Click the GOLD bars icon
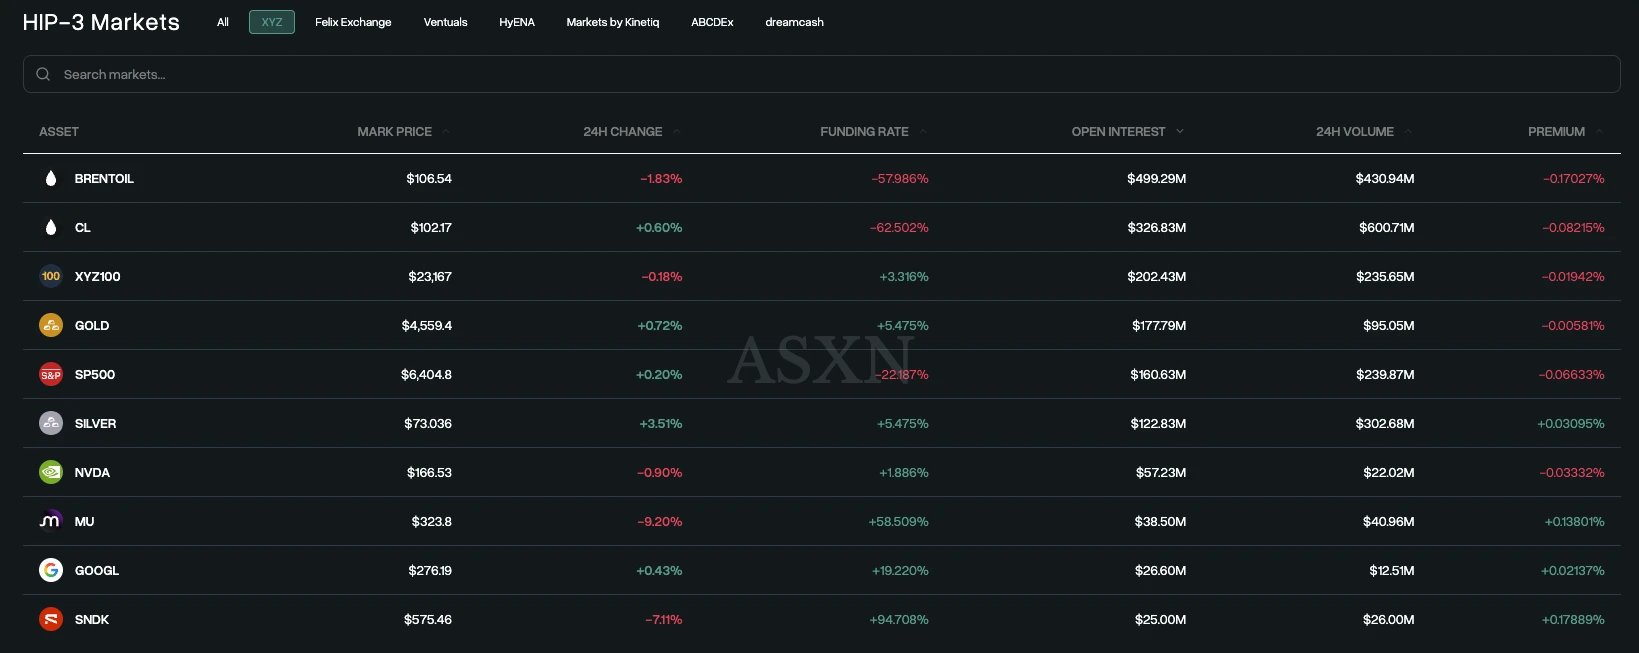1639x653 pixels. 51,326
